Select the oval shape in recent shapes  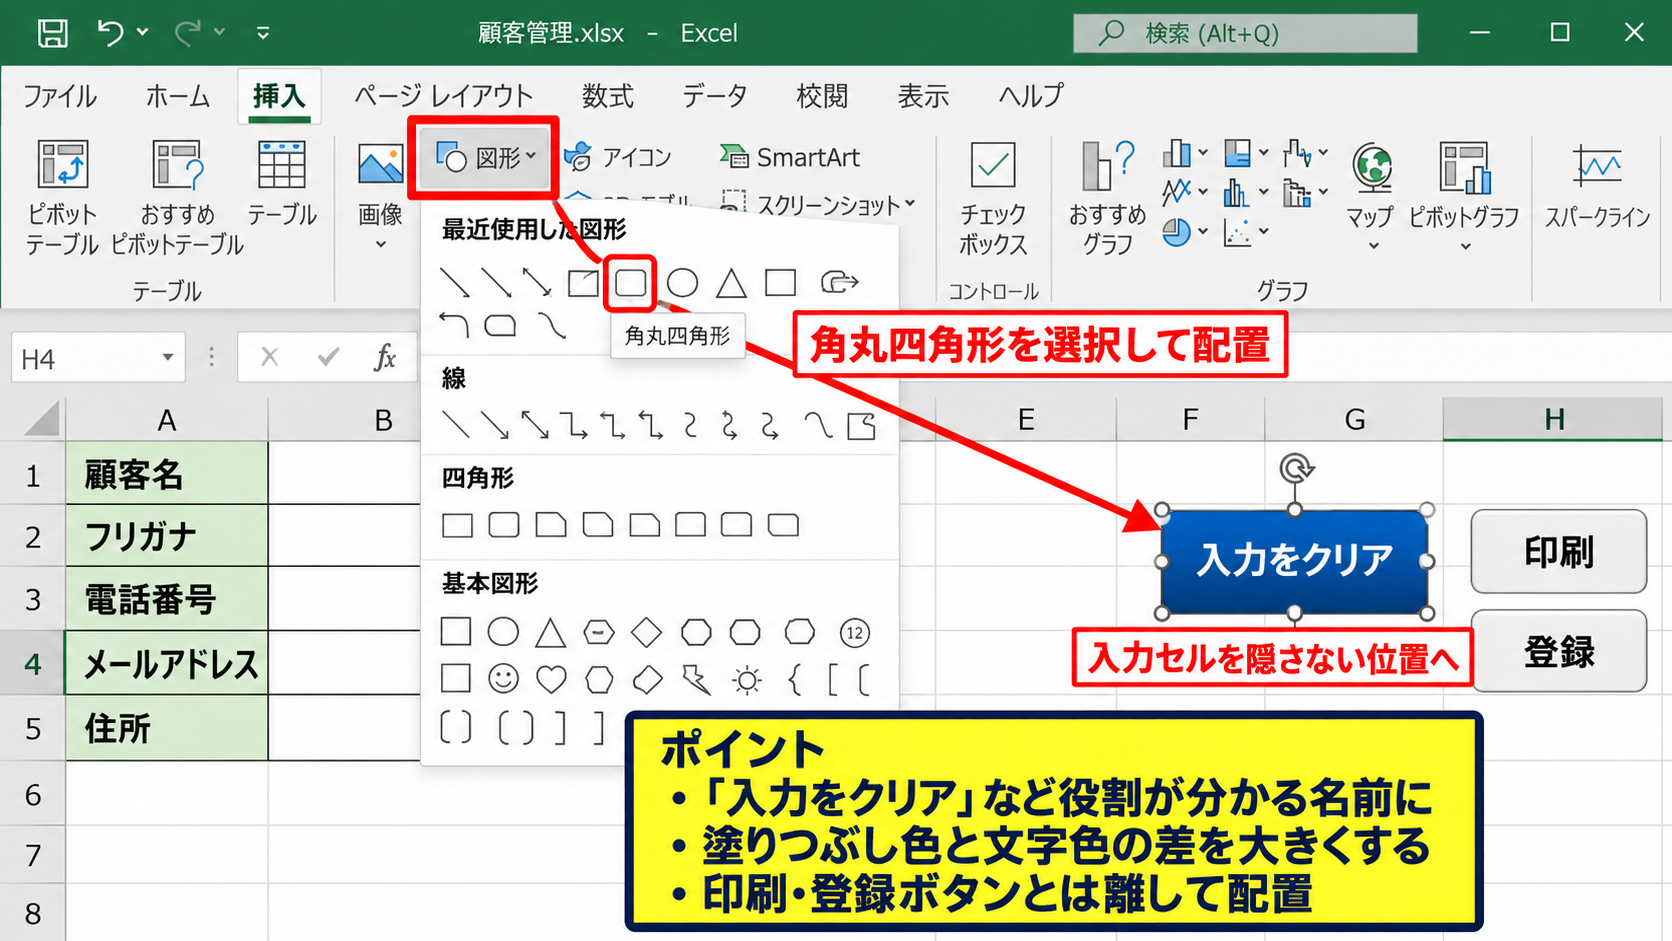(x=682, y=283)
